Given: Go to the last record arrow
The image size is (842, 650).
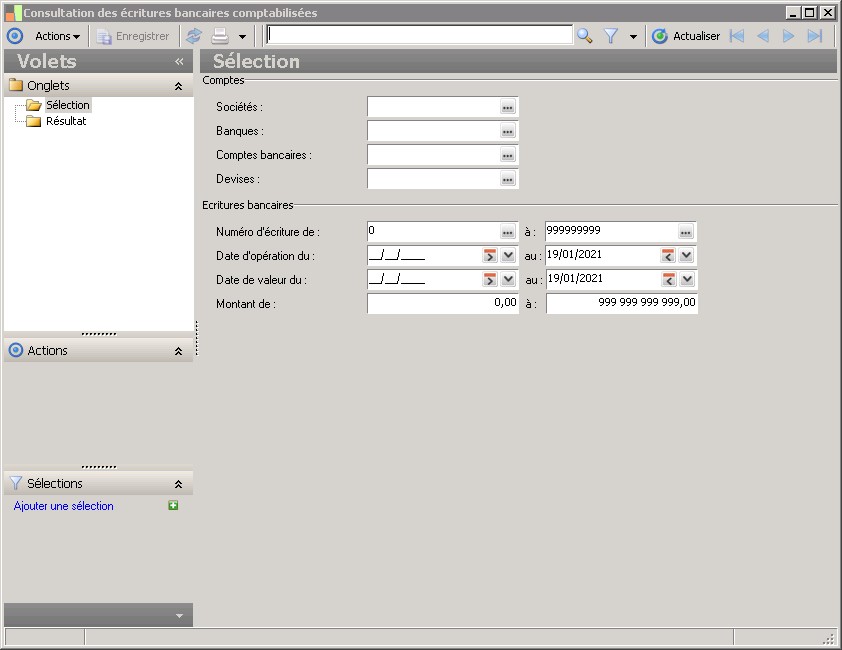Looking at the screenshot, I should tap(815, 36).
